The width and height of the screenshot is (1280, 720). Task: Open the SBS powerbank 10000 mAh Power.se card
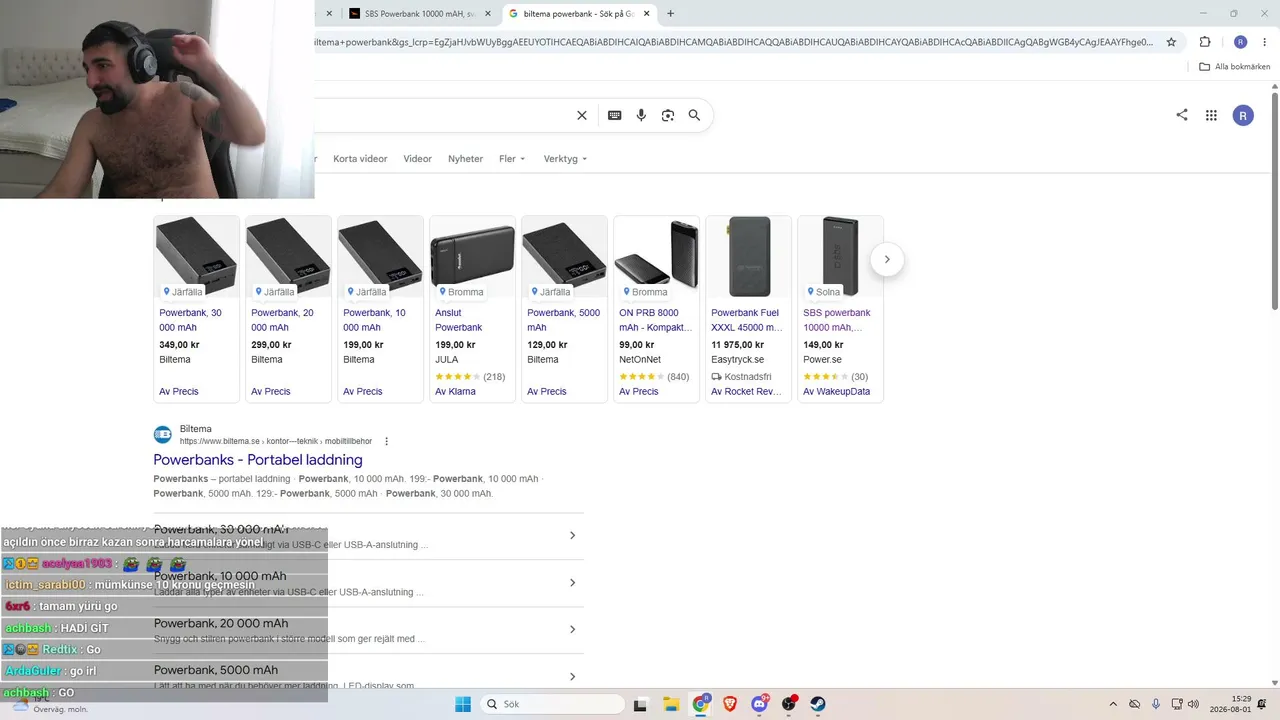[840, 309]
